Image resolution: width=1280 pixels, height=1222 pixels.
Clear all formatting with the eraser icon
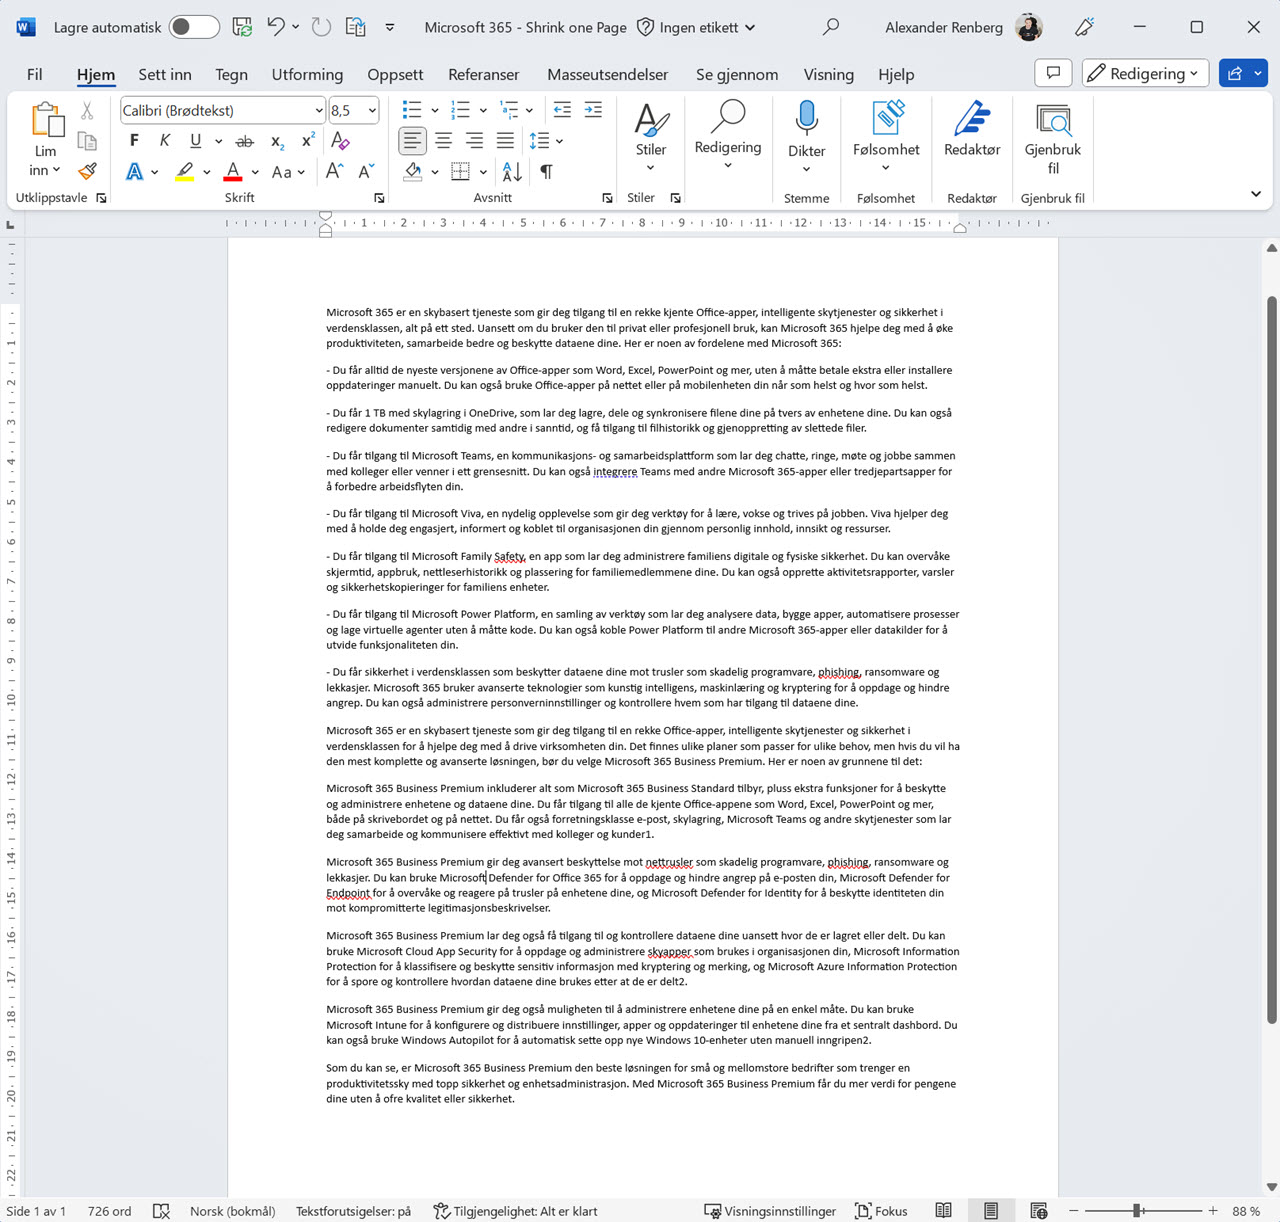341,142
